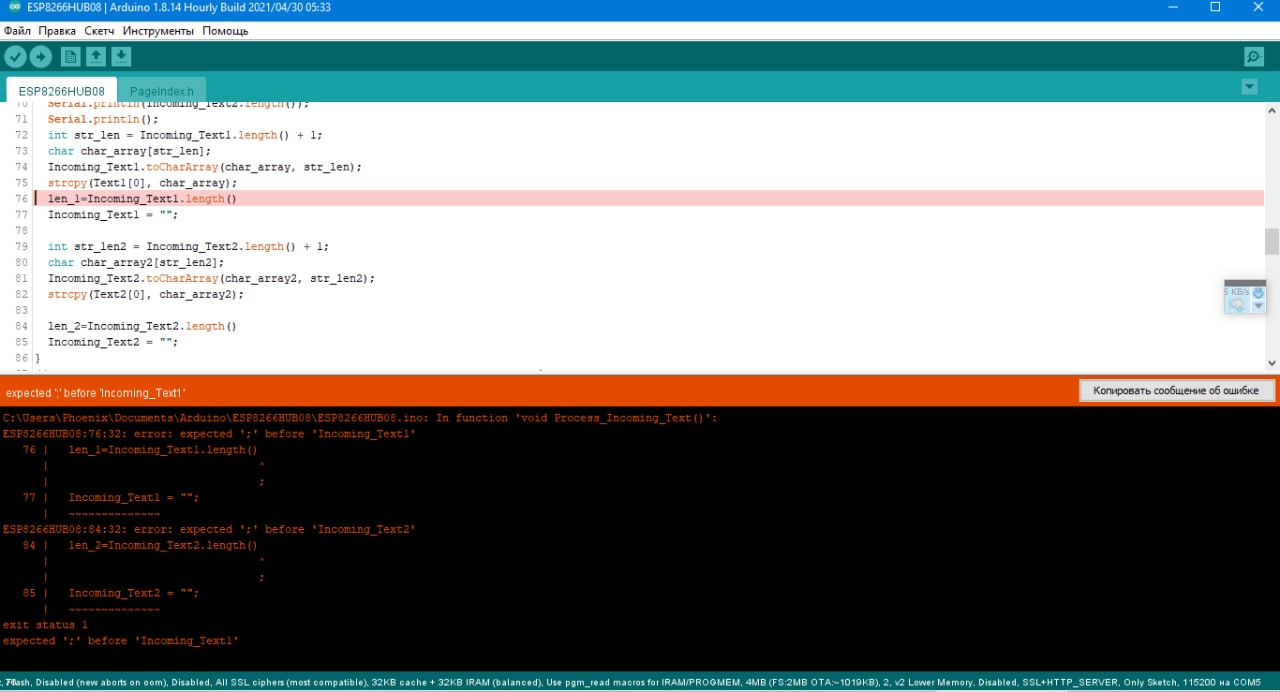Click code line 'len_2=Incoming_Text2.length()' in editor
The height and width of the screenshot is (692, 1280).
(142, 326)
